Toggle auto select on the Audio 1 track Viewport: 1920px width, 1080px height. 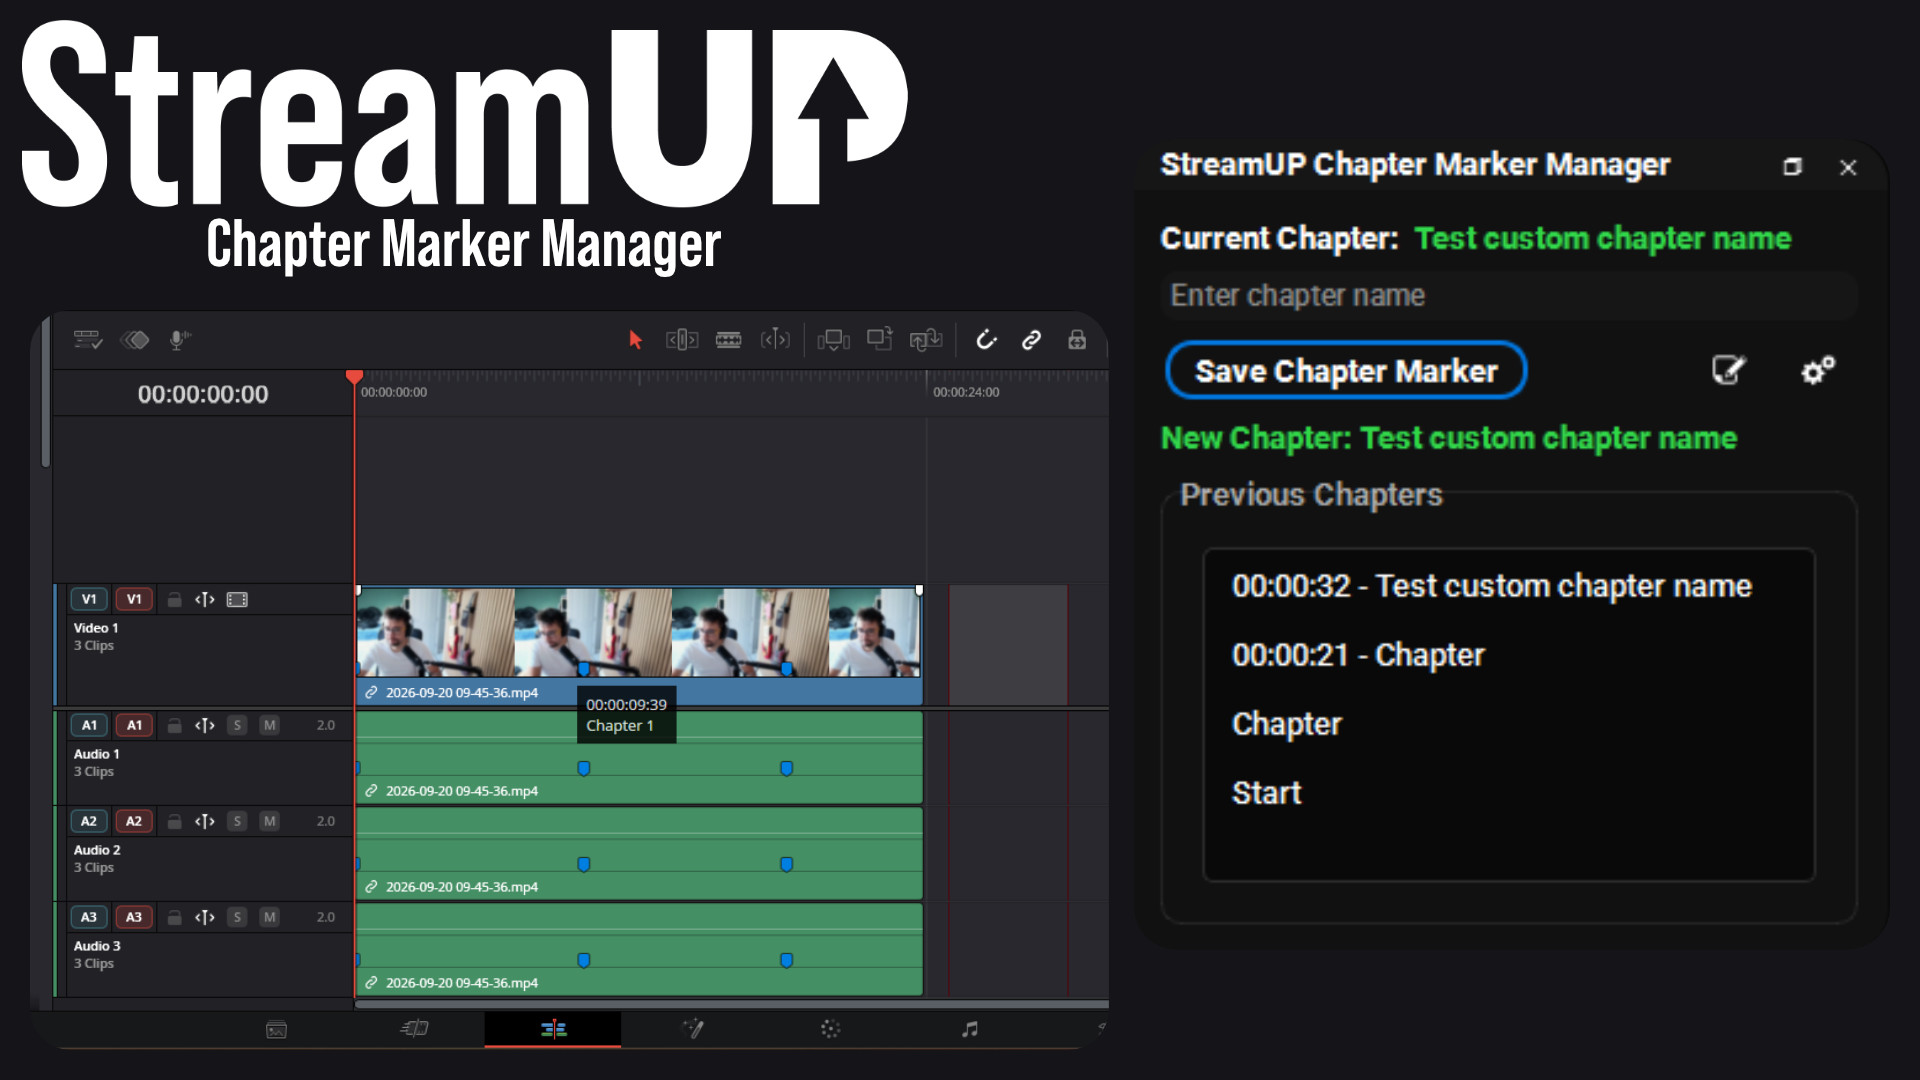(x=205, y=726)
